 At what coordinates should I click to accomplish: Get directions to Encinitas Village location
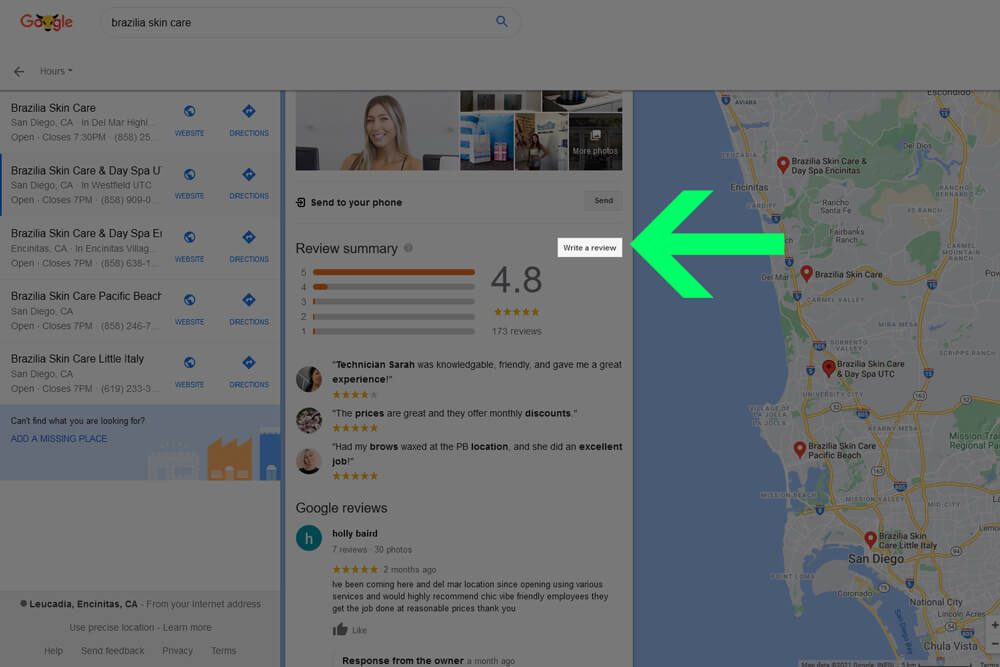tap(249, 247)
